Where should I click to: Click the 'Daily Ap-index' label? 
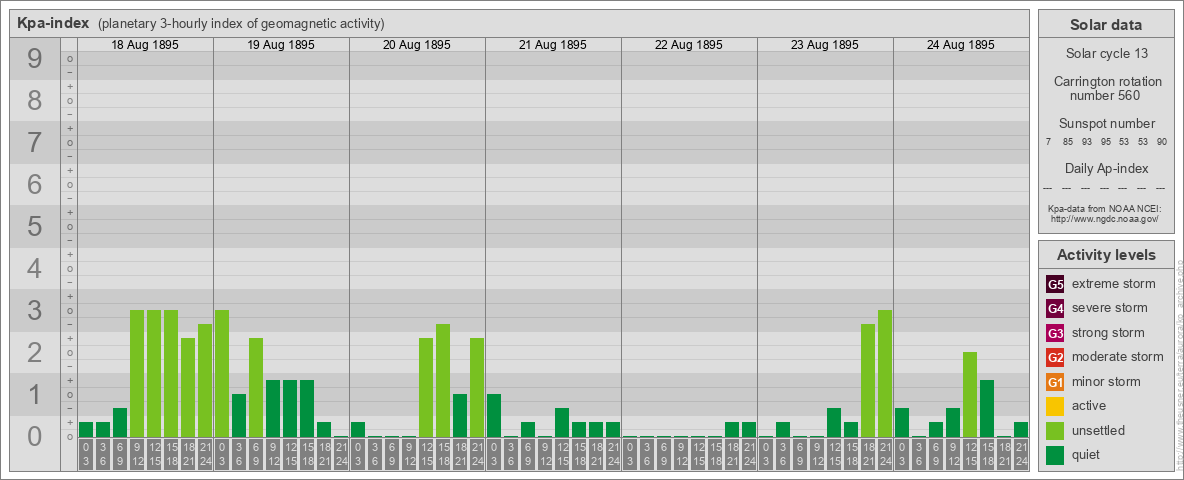(1107, 168)
